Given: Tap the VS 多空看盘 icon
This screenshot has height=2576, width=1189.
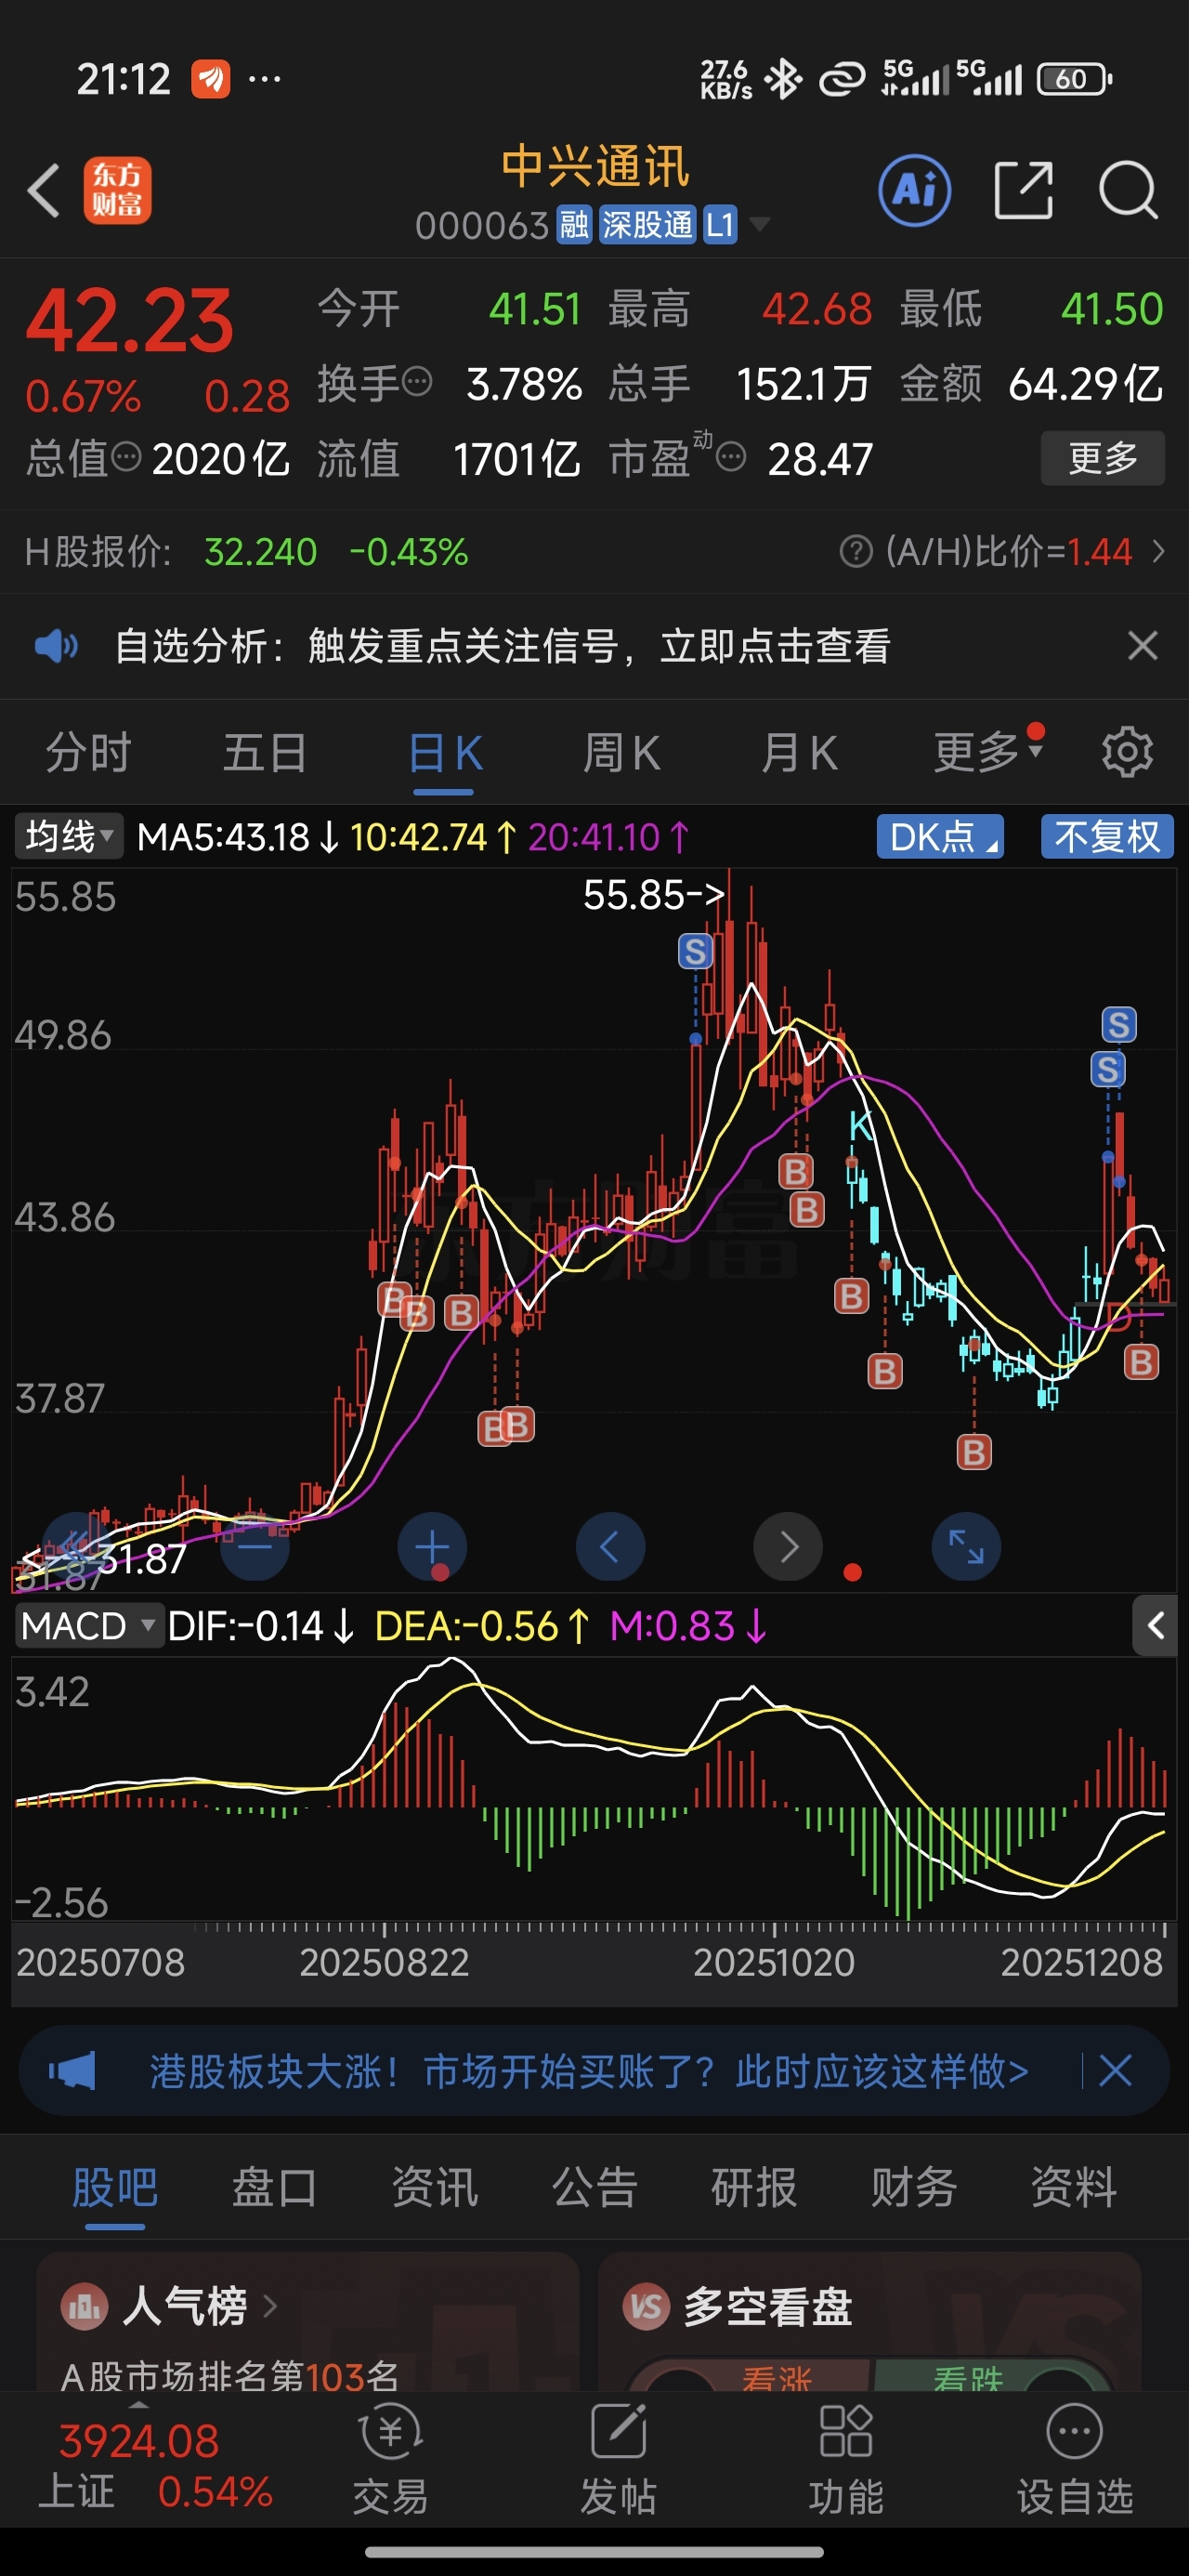Looking at the screenshot, I should (x=646, y=2306).
